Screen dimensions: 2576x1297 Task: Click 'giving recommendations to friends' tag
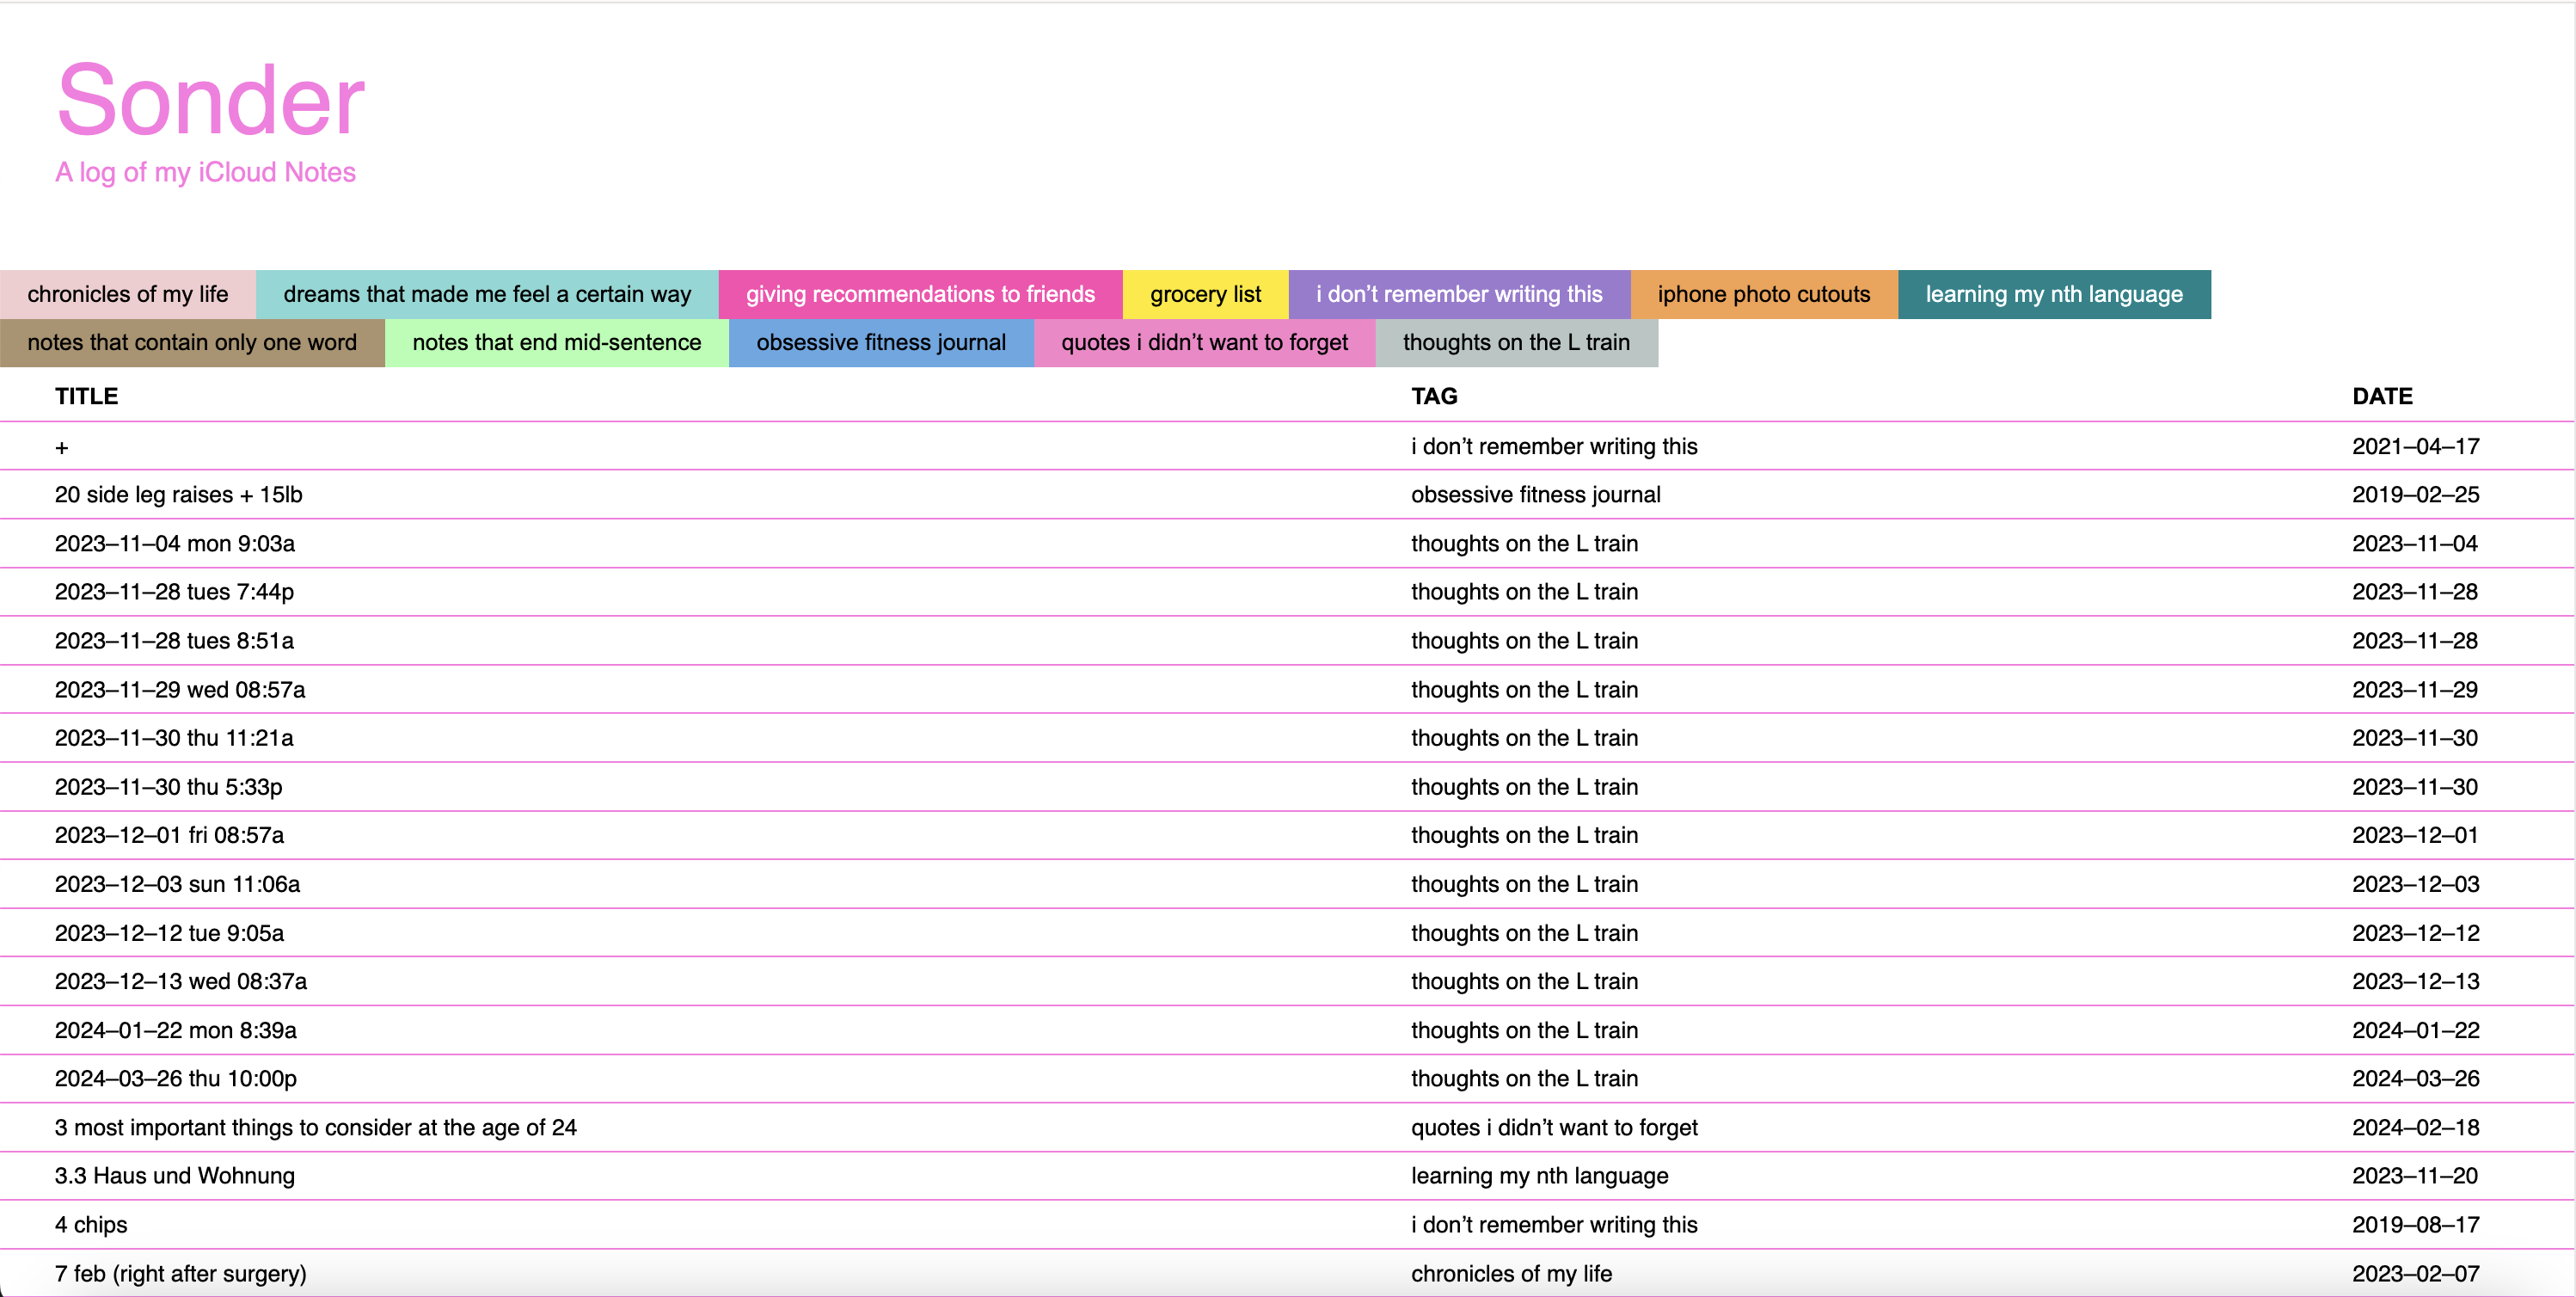pyautogui.click(x=919, y=294)
